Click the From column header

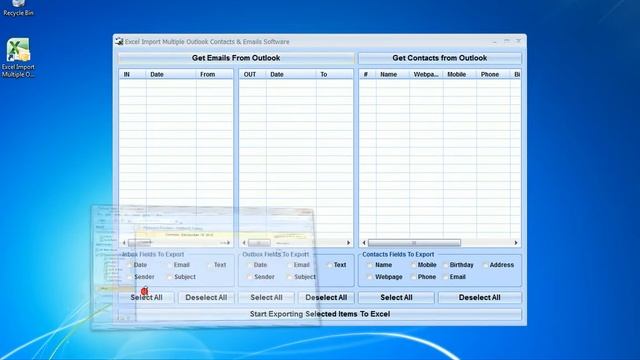[214, 74]
